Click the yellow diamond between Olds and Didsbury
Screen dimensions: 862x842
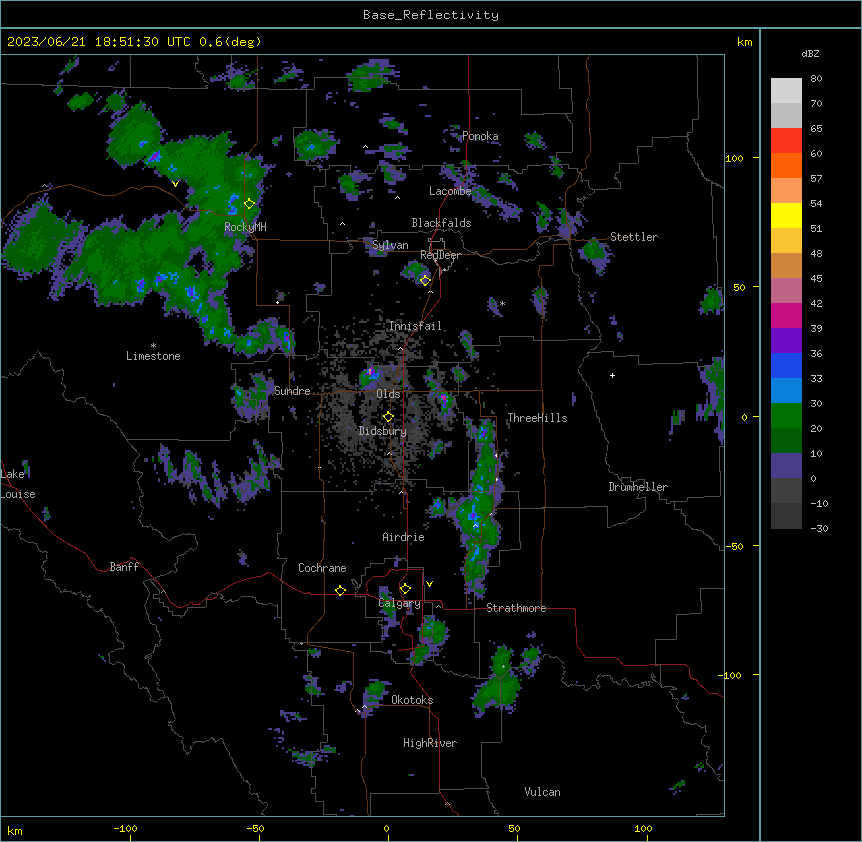(388, 416)
